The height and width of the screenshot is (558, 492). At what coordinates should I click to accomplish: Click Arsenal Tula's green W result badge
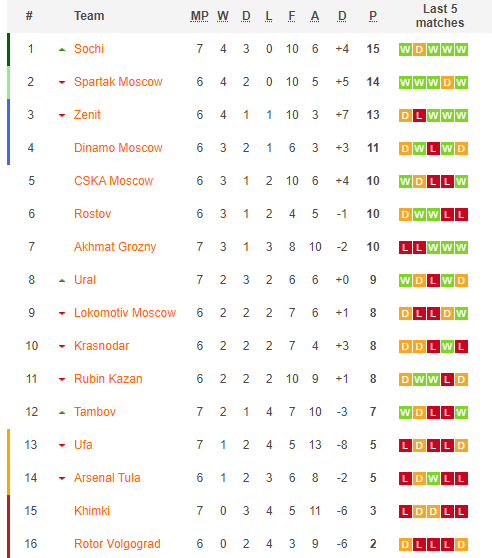pyautogui.click(x=433, y=479)
